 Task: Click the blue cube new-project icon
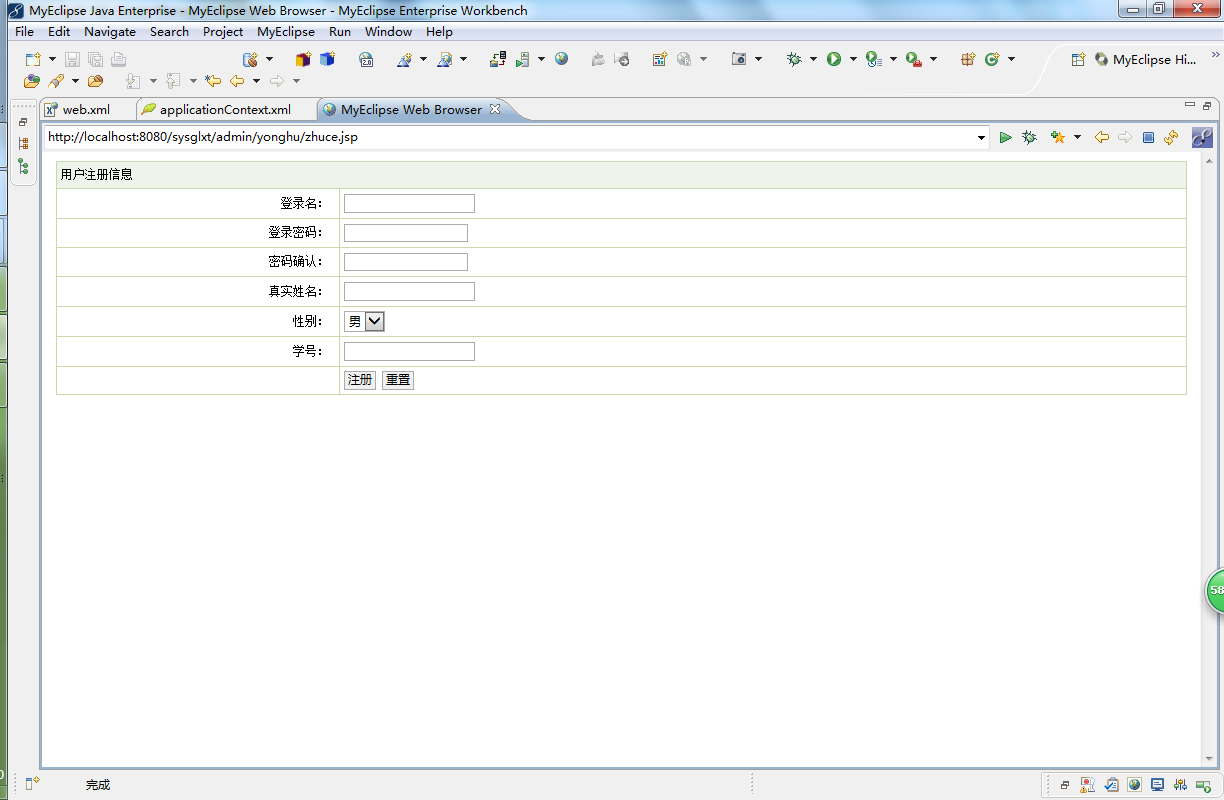click(x=327, y=60)
